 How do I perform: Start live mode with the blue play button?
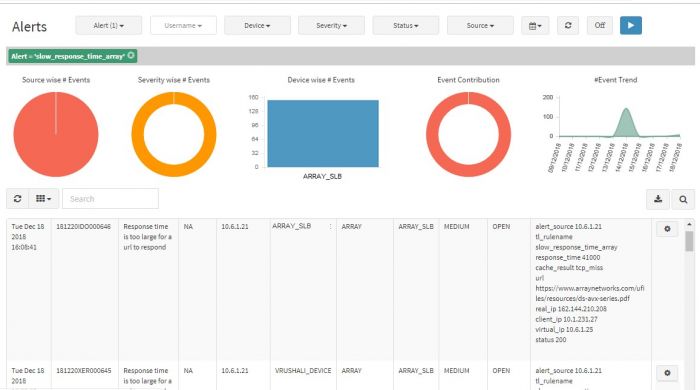[x=630, y=25]
